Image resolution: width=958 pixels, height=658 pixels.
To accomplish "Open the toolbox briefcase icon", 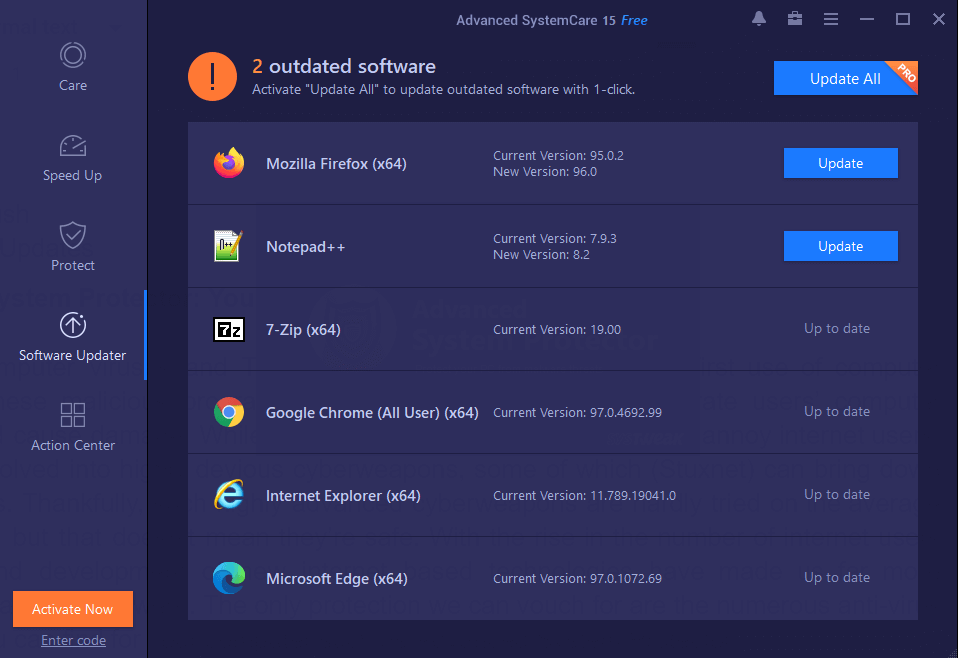I will coord(795,19).
